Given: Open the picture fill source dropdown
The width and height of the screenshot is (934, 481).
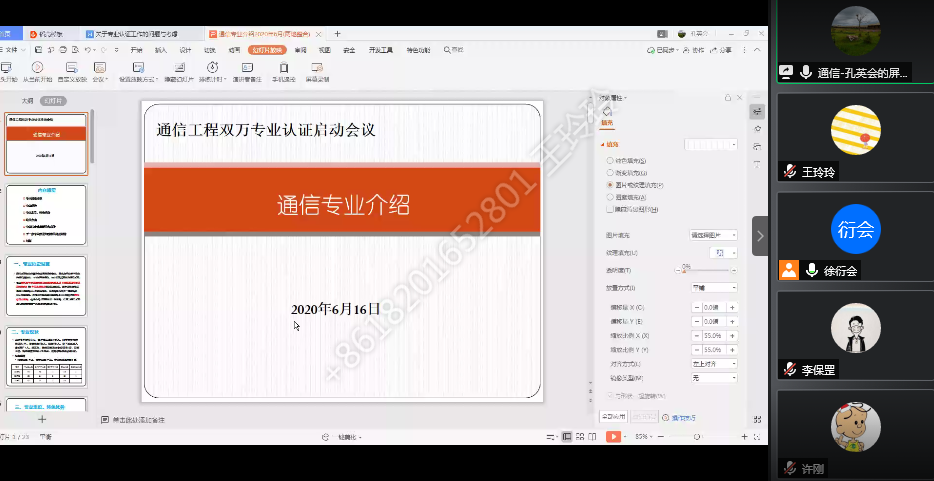Looking at the screenshot, I should click(714, 235).
